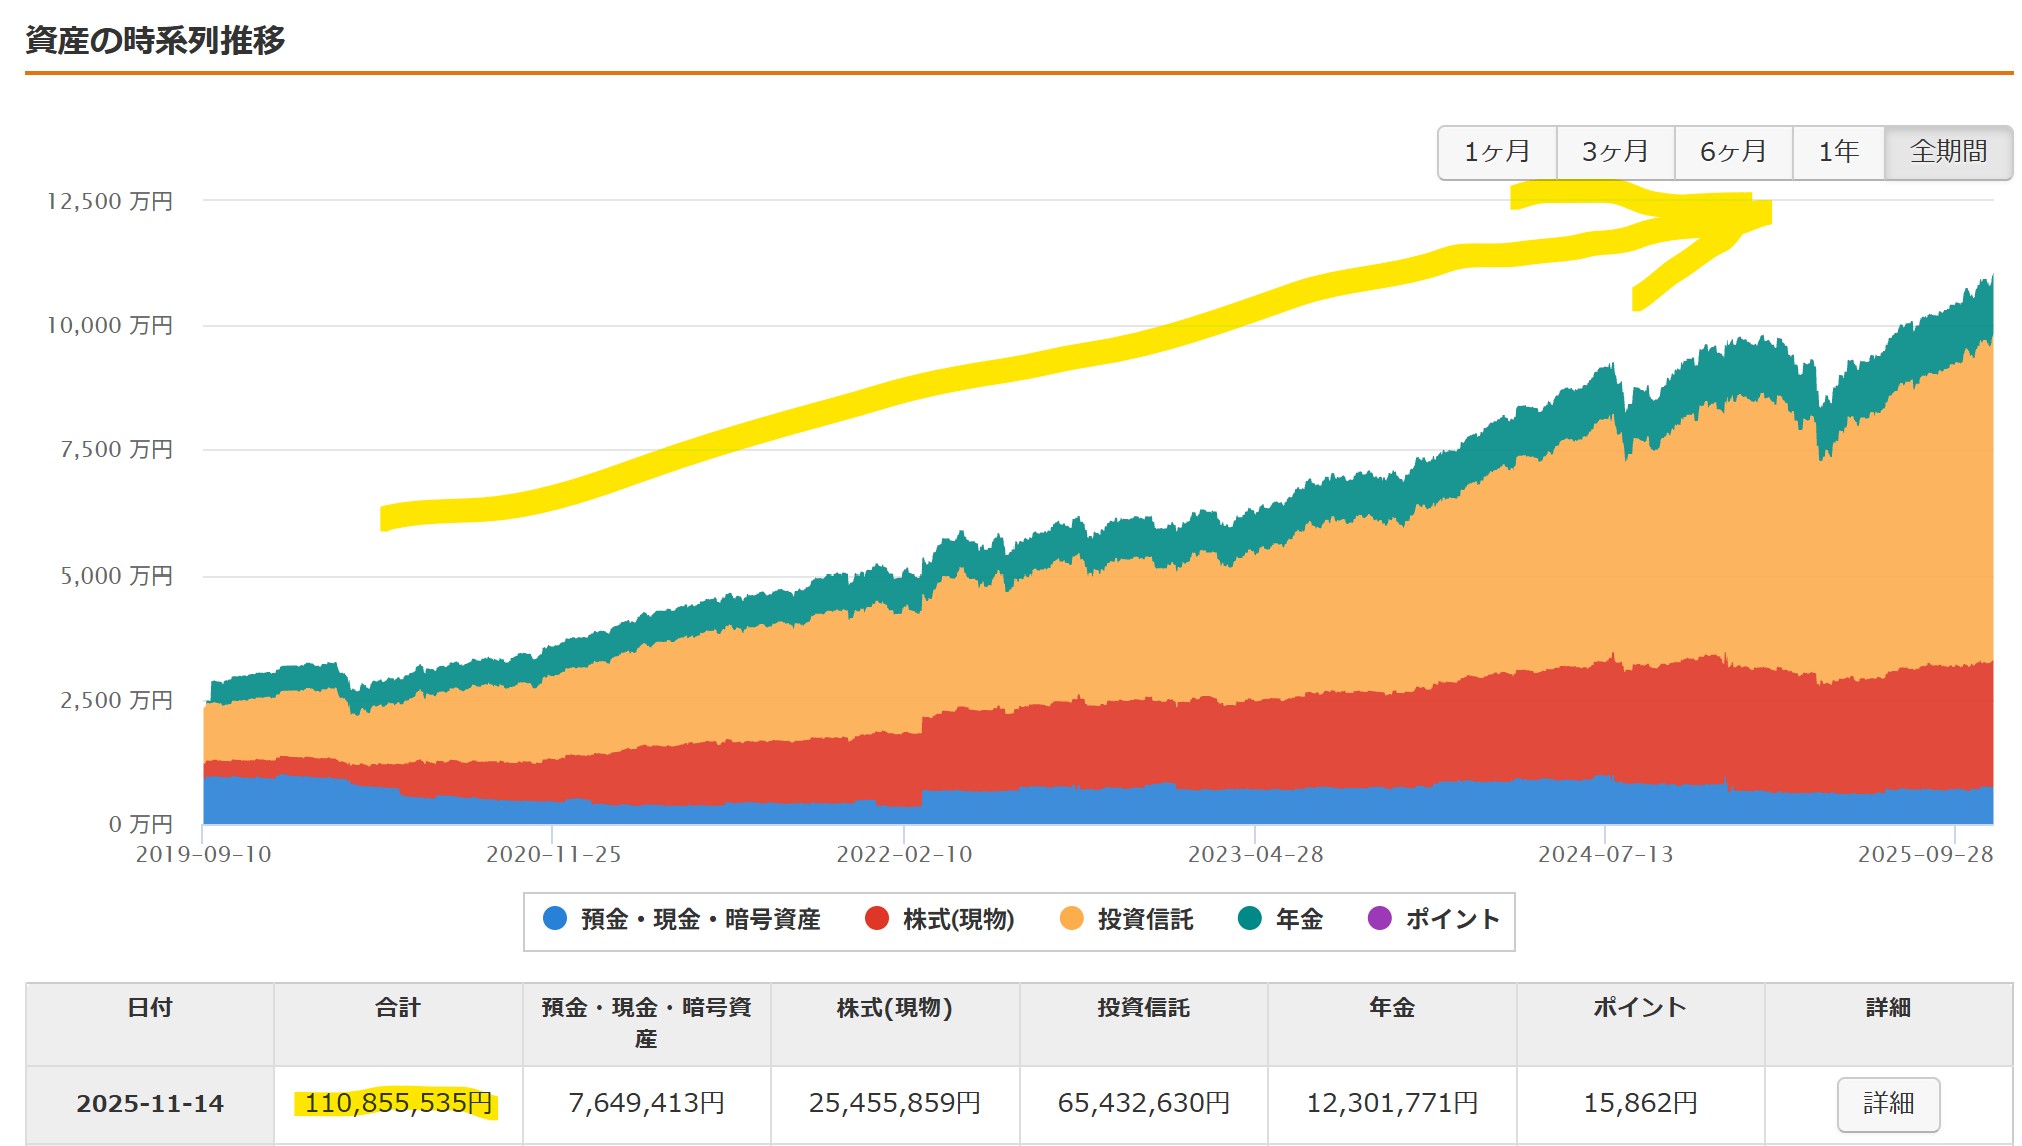Toggle 年金 series via legend label
The height and width of the screenshot is (1146, 2022).
click(x=1299, y=919)
